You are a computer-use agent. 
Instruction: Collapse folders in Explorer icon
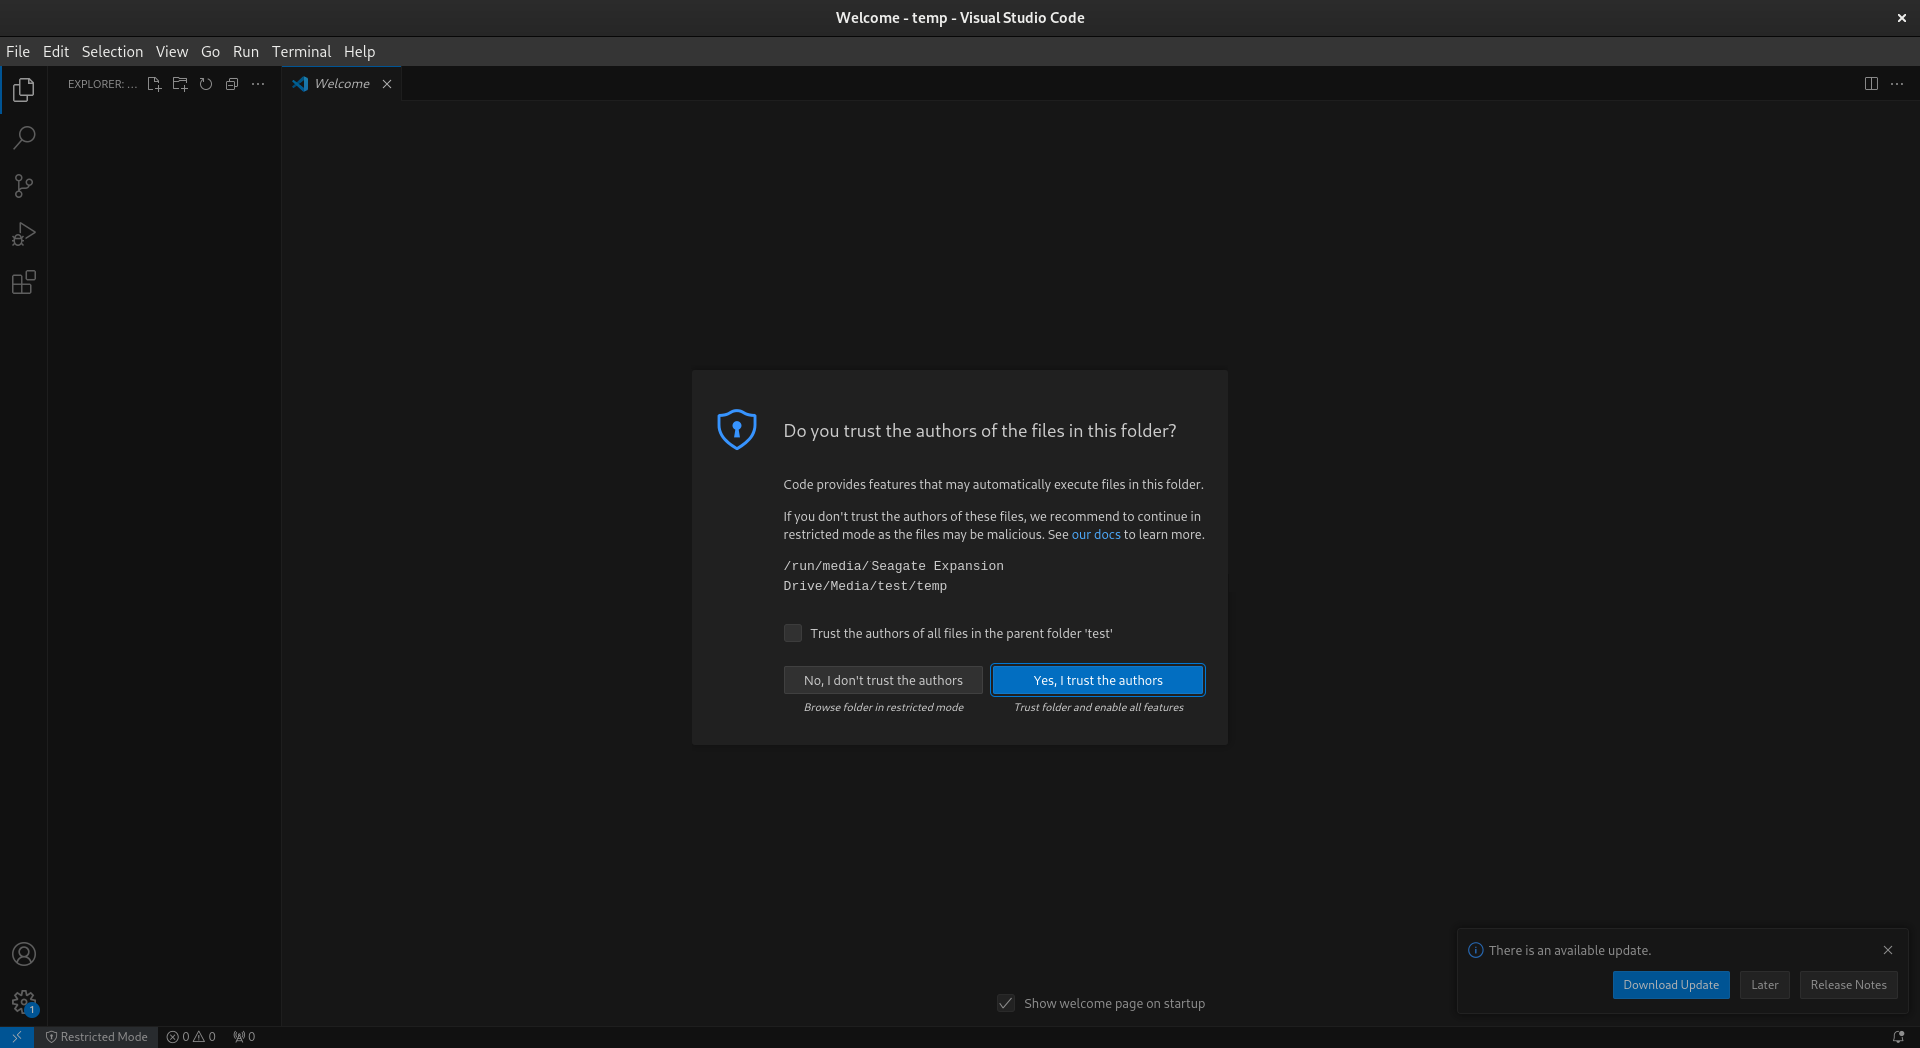click(x=232, y=84)
